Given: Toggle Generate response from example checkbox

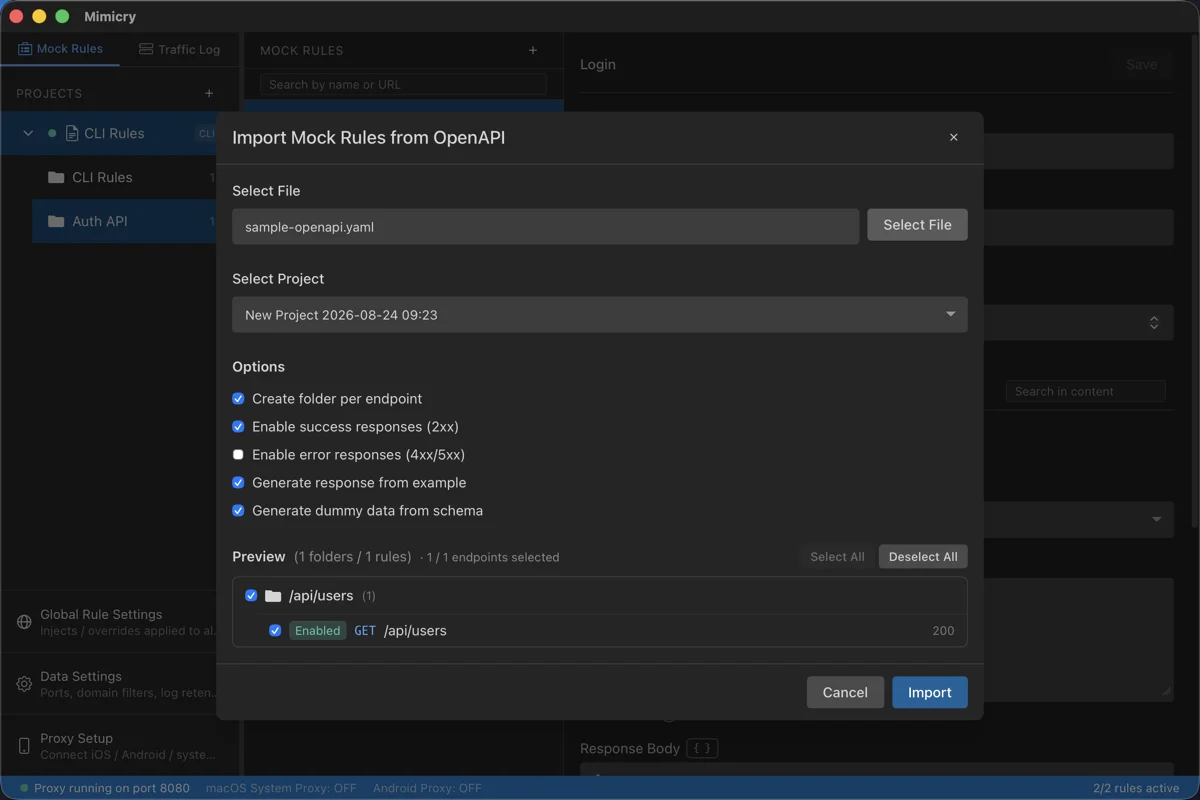Looking at the screenshot, I should 238,482.
